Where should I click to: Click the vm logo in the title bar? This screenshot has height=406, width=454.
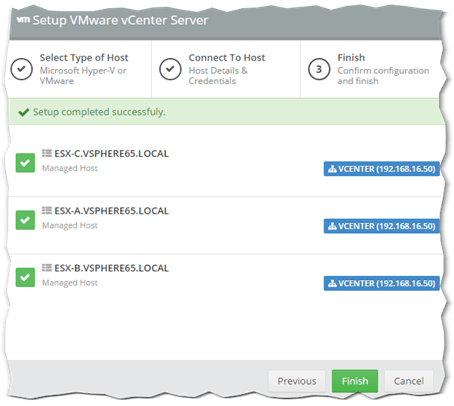[23, 20]
